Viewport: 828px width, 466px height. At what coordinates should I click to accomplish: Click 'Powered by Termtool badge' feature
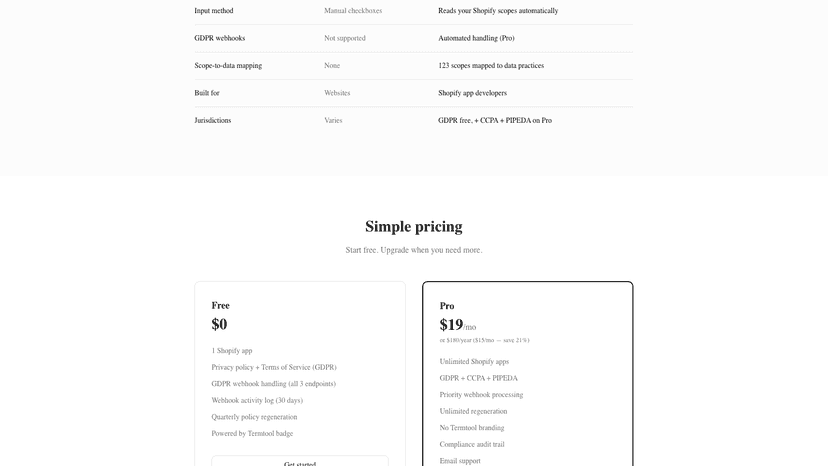pyautogui.click(x=252, y=434)
